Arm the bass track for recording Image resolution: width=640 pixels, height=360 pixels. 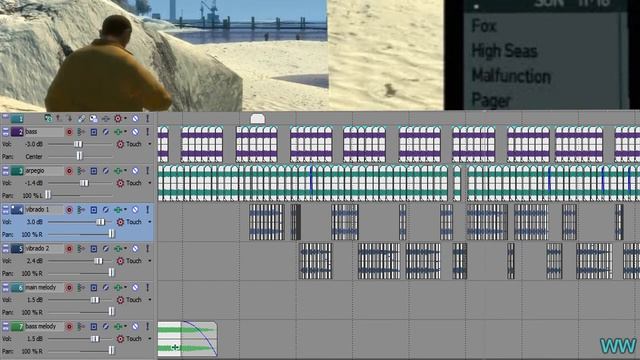(69, 132)
